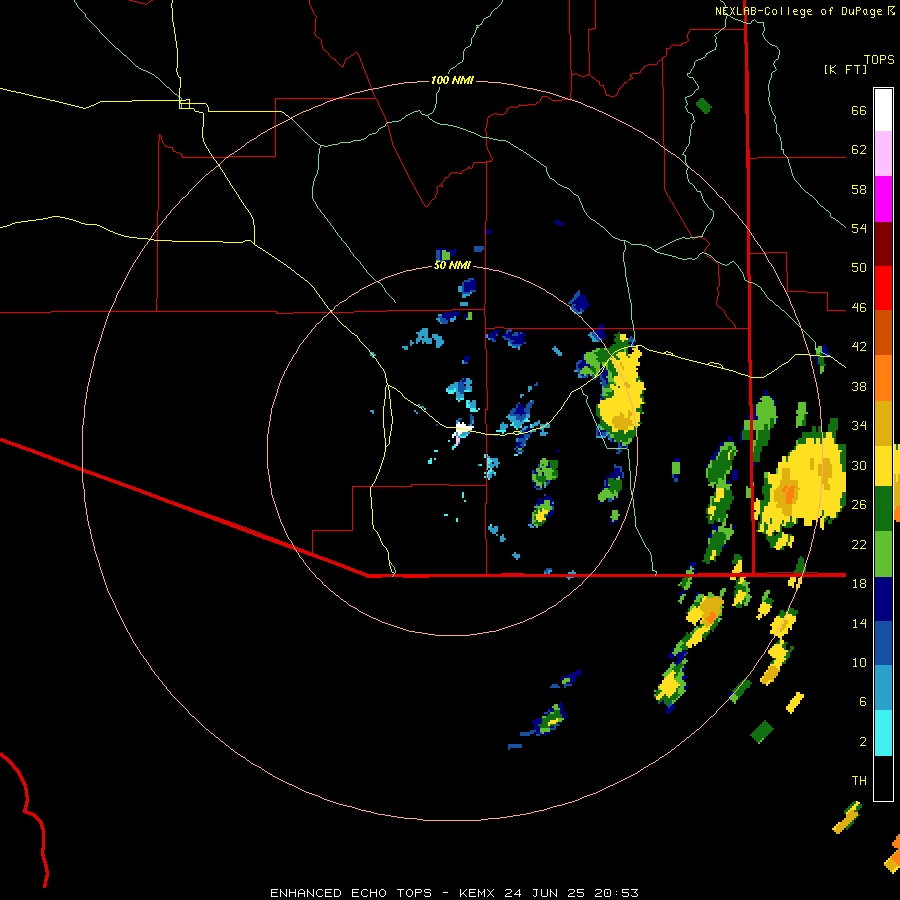Click the 50 value on the legend
The image size is (900, 900).
pos(859,267)
